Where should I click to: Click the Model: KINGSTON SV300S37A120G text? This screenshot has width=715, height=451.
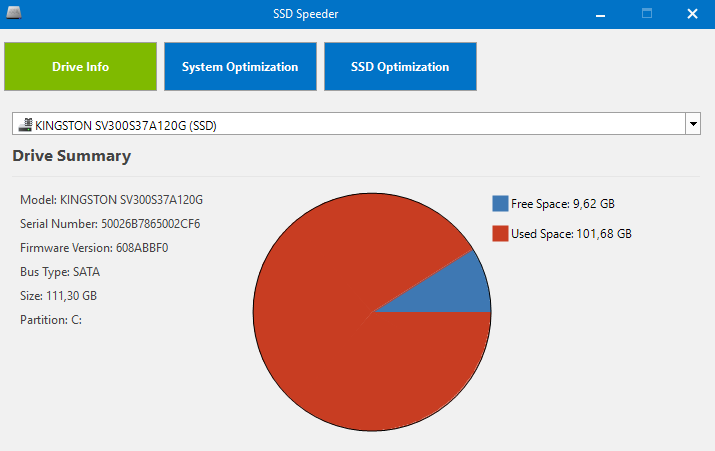(x=111, y=200)
